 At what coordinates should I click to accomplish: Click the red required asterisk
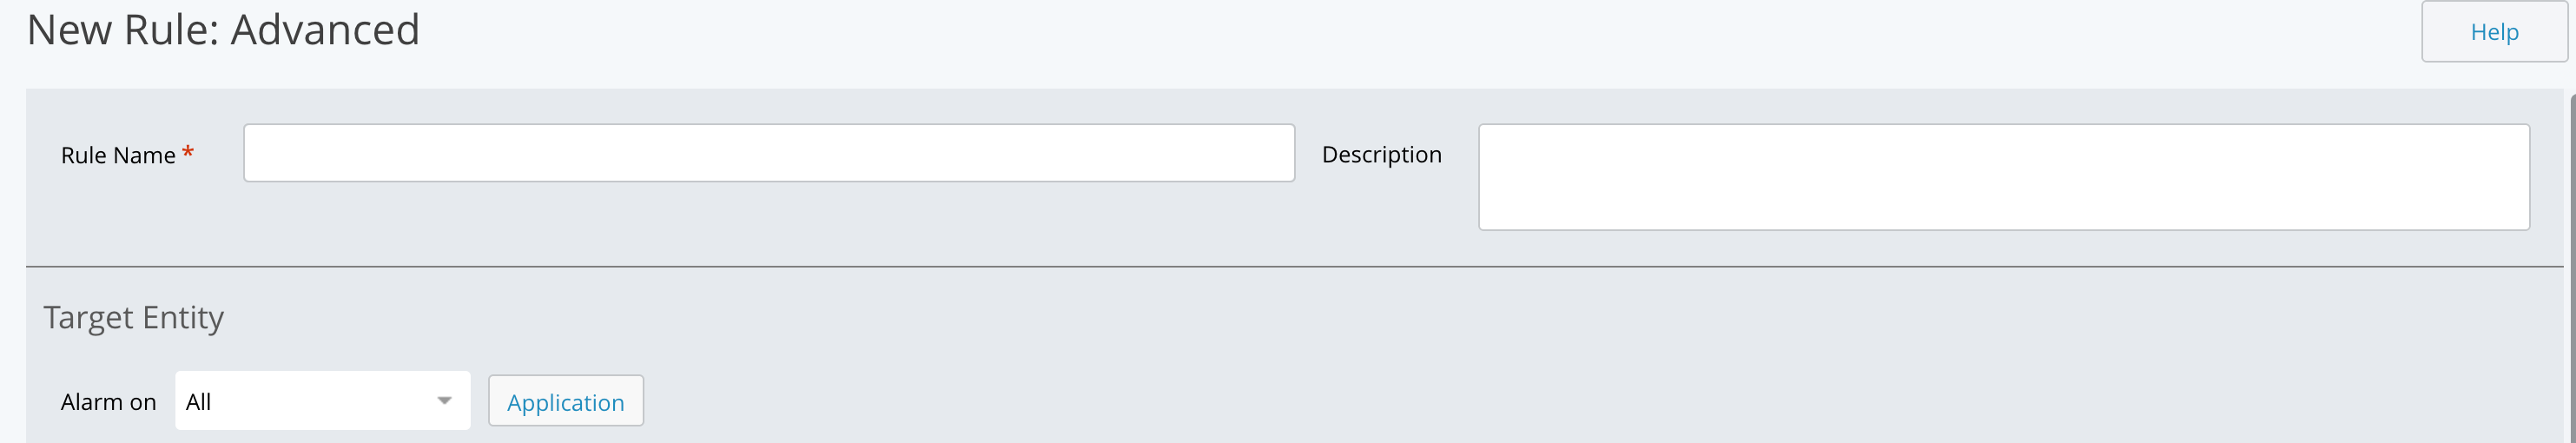tap(188, 152)
